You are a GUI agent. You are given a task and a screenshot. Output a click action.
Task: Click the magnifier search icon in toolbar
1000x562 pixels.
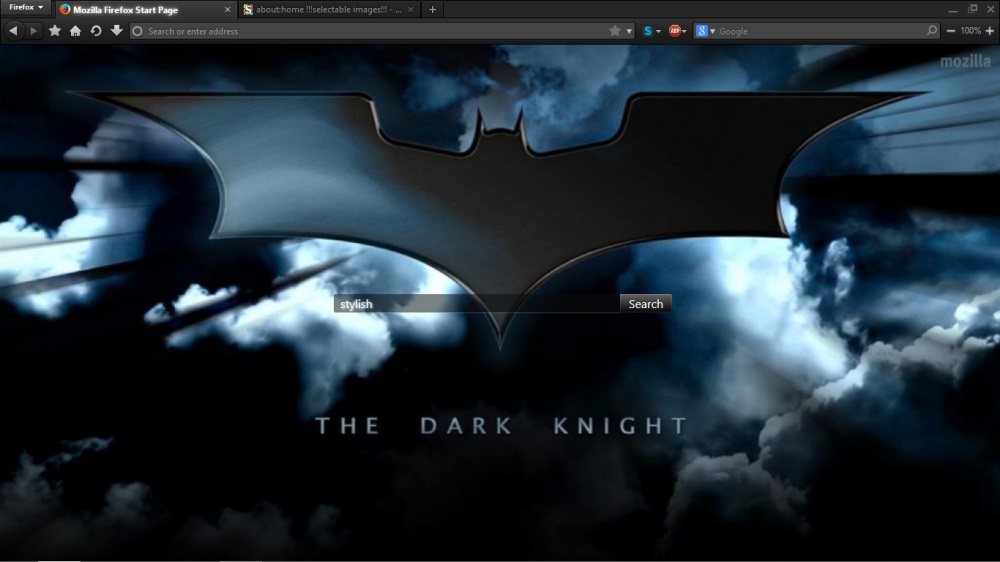pos(932,31)
